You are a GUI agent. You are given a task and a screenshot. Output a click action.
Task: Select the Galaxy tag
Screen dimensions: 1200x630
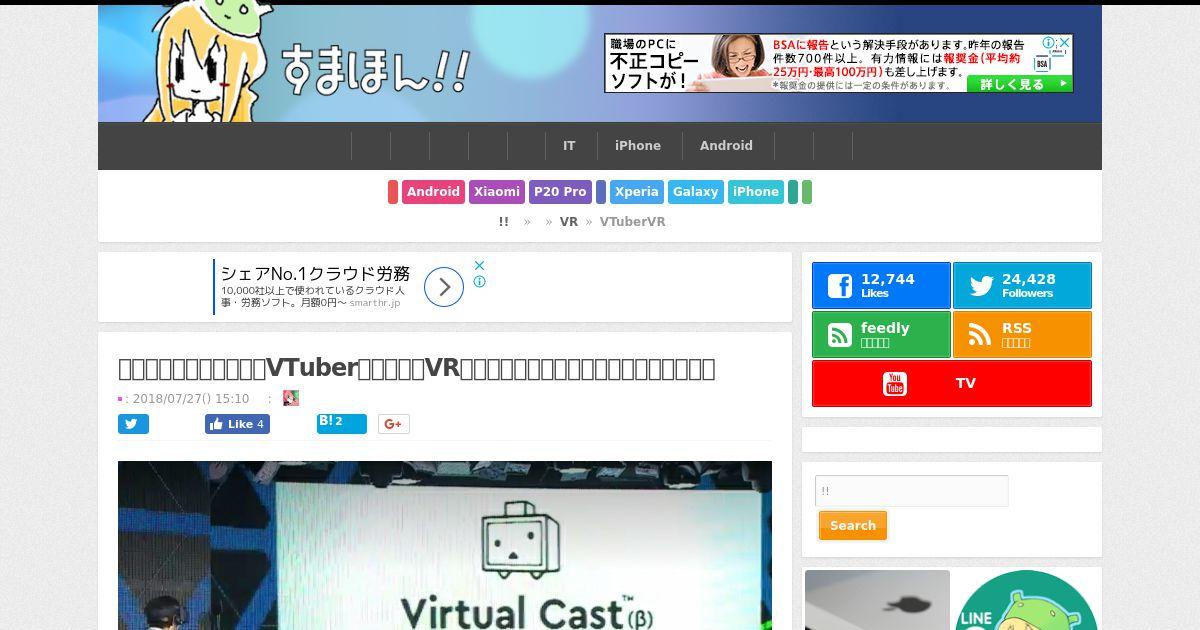point(696,192)
